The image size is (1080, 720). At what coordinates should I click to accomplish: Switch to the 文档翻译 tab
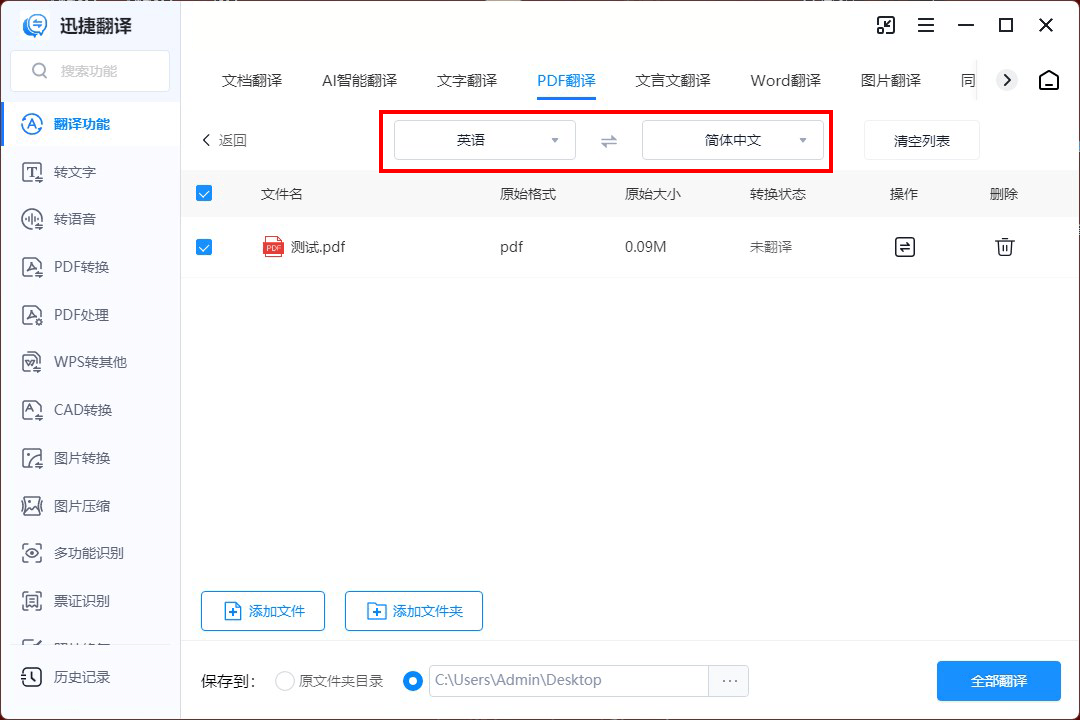click(x=252, y=81)
